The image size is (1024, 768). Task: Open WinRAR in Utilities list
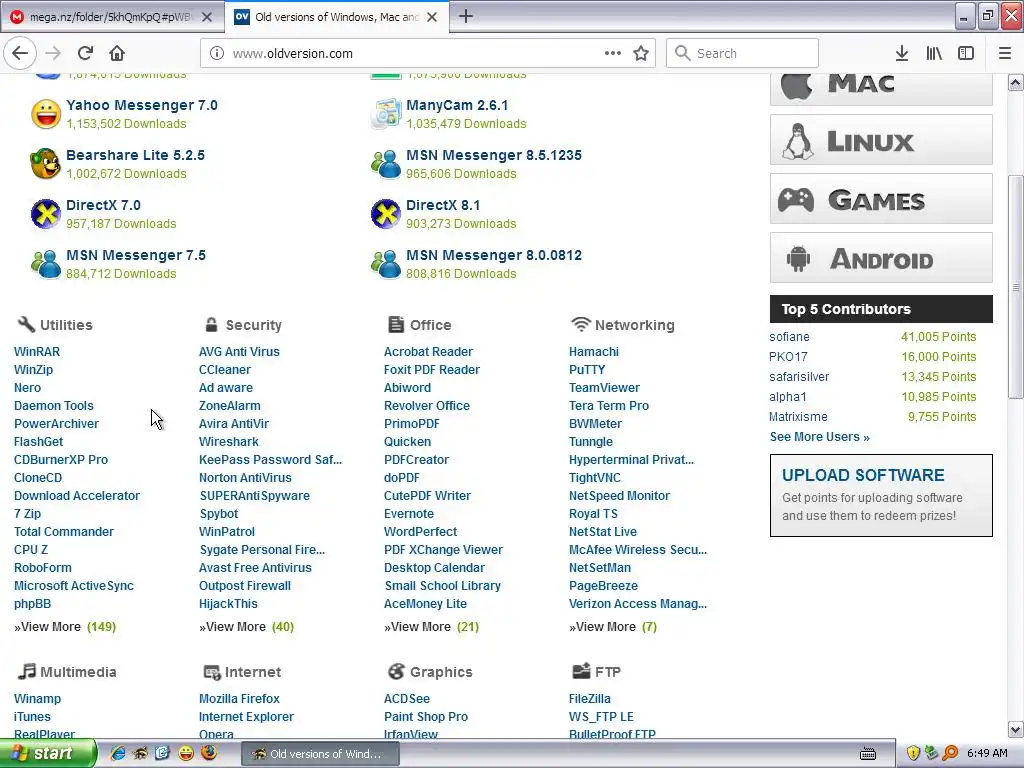click(37, 351)
